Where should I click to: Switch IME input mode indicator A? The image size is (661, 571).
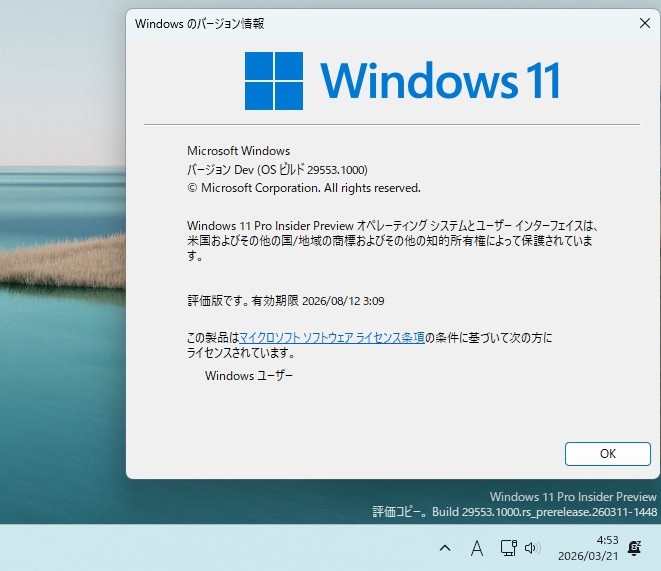[x=477, y=548]
